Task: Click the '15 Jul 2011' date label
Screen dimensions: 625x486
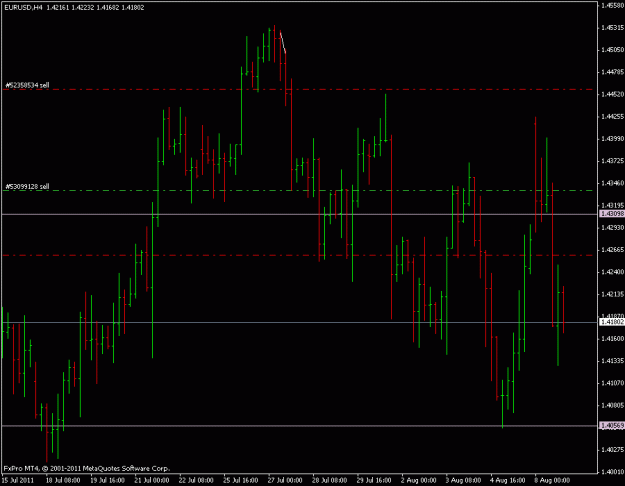Action: 18,480
